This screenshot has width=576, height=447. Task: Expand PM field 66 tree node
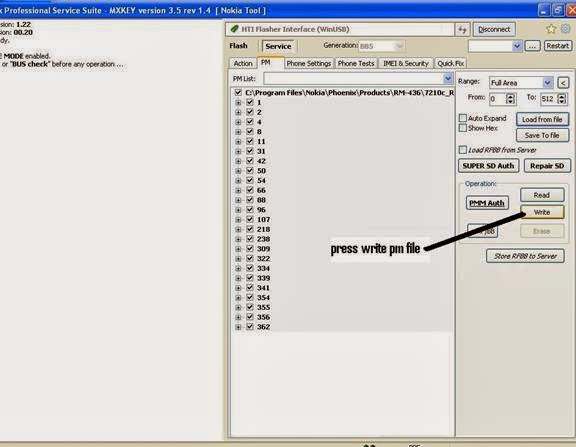click(x=238, y=190)
